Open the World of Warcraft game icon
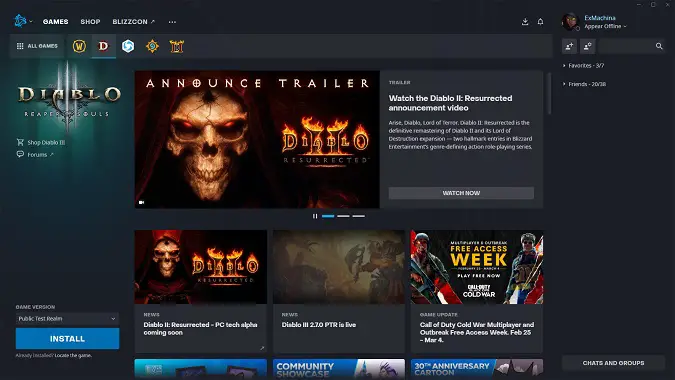This screenshot has height=380, width=675. [x=79, y=46]
